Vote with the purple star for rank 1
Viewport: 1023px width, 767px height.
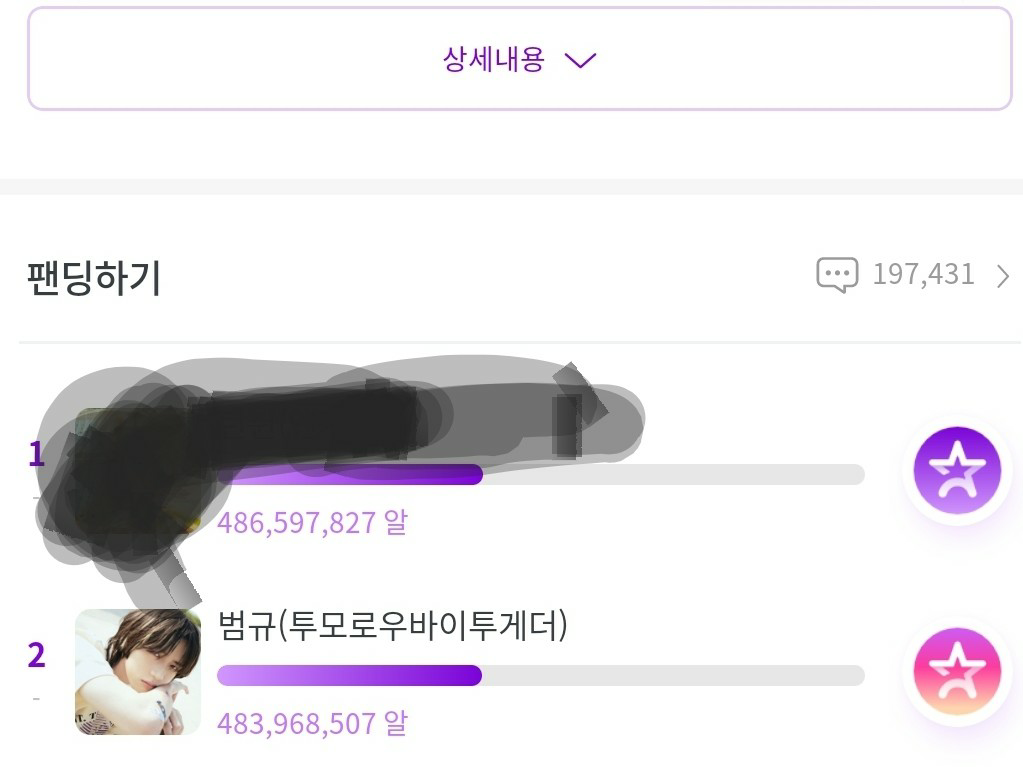coord(957,470)
